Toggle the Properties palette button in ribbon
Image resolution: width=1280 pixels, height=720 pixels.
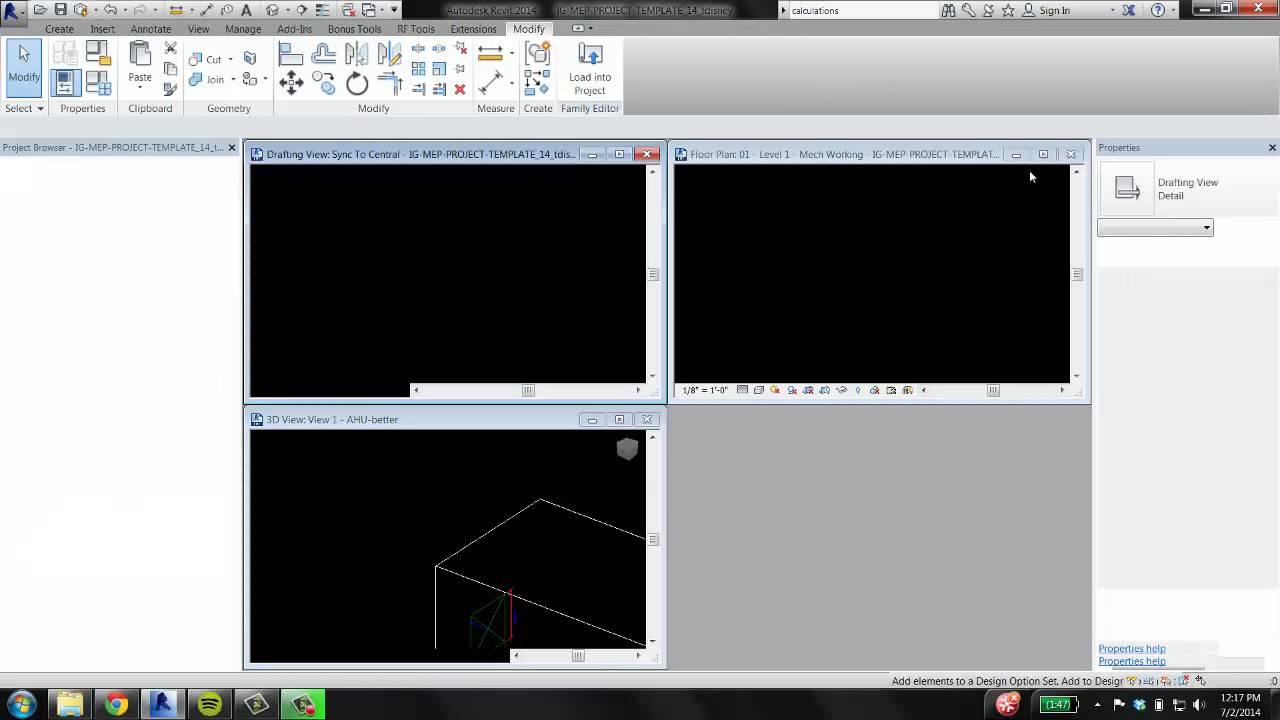click(65, 82)
